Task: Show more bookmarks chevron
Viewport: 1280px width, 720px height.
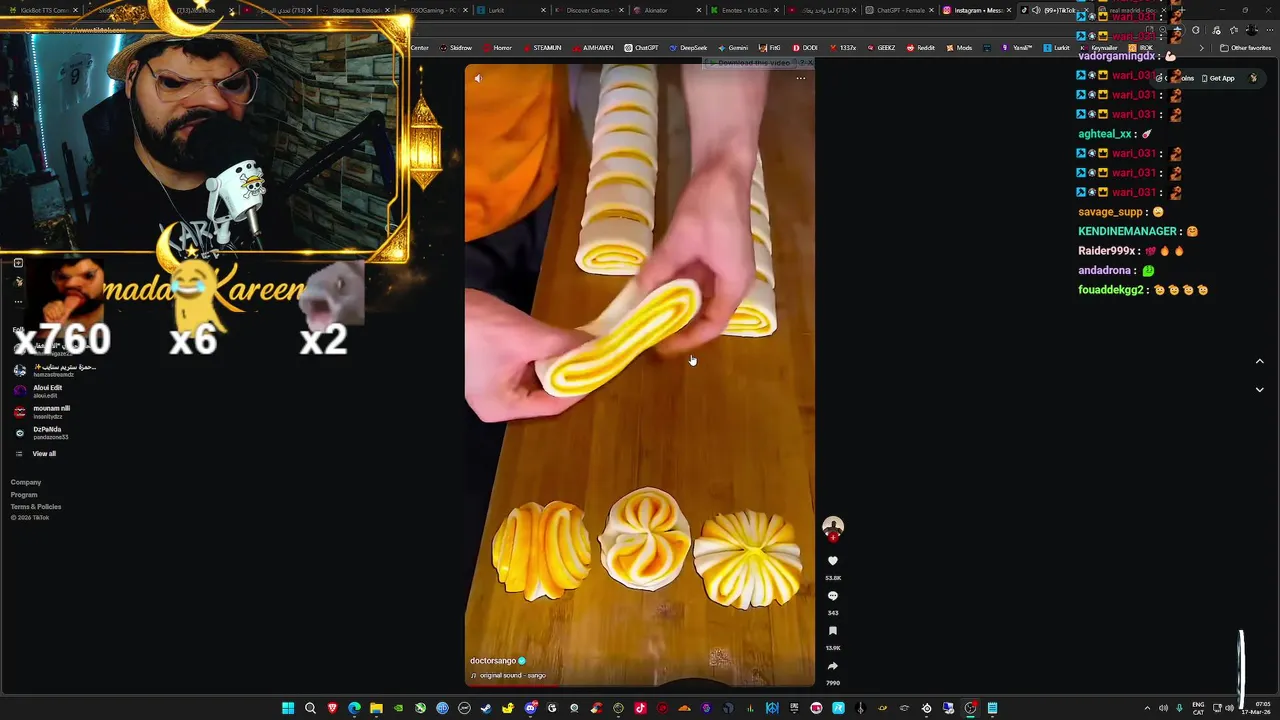Action: click(x=1201, y=48)
